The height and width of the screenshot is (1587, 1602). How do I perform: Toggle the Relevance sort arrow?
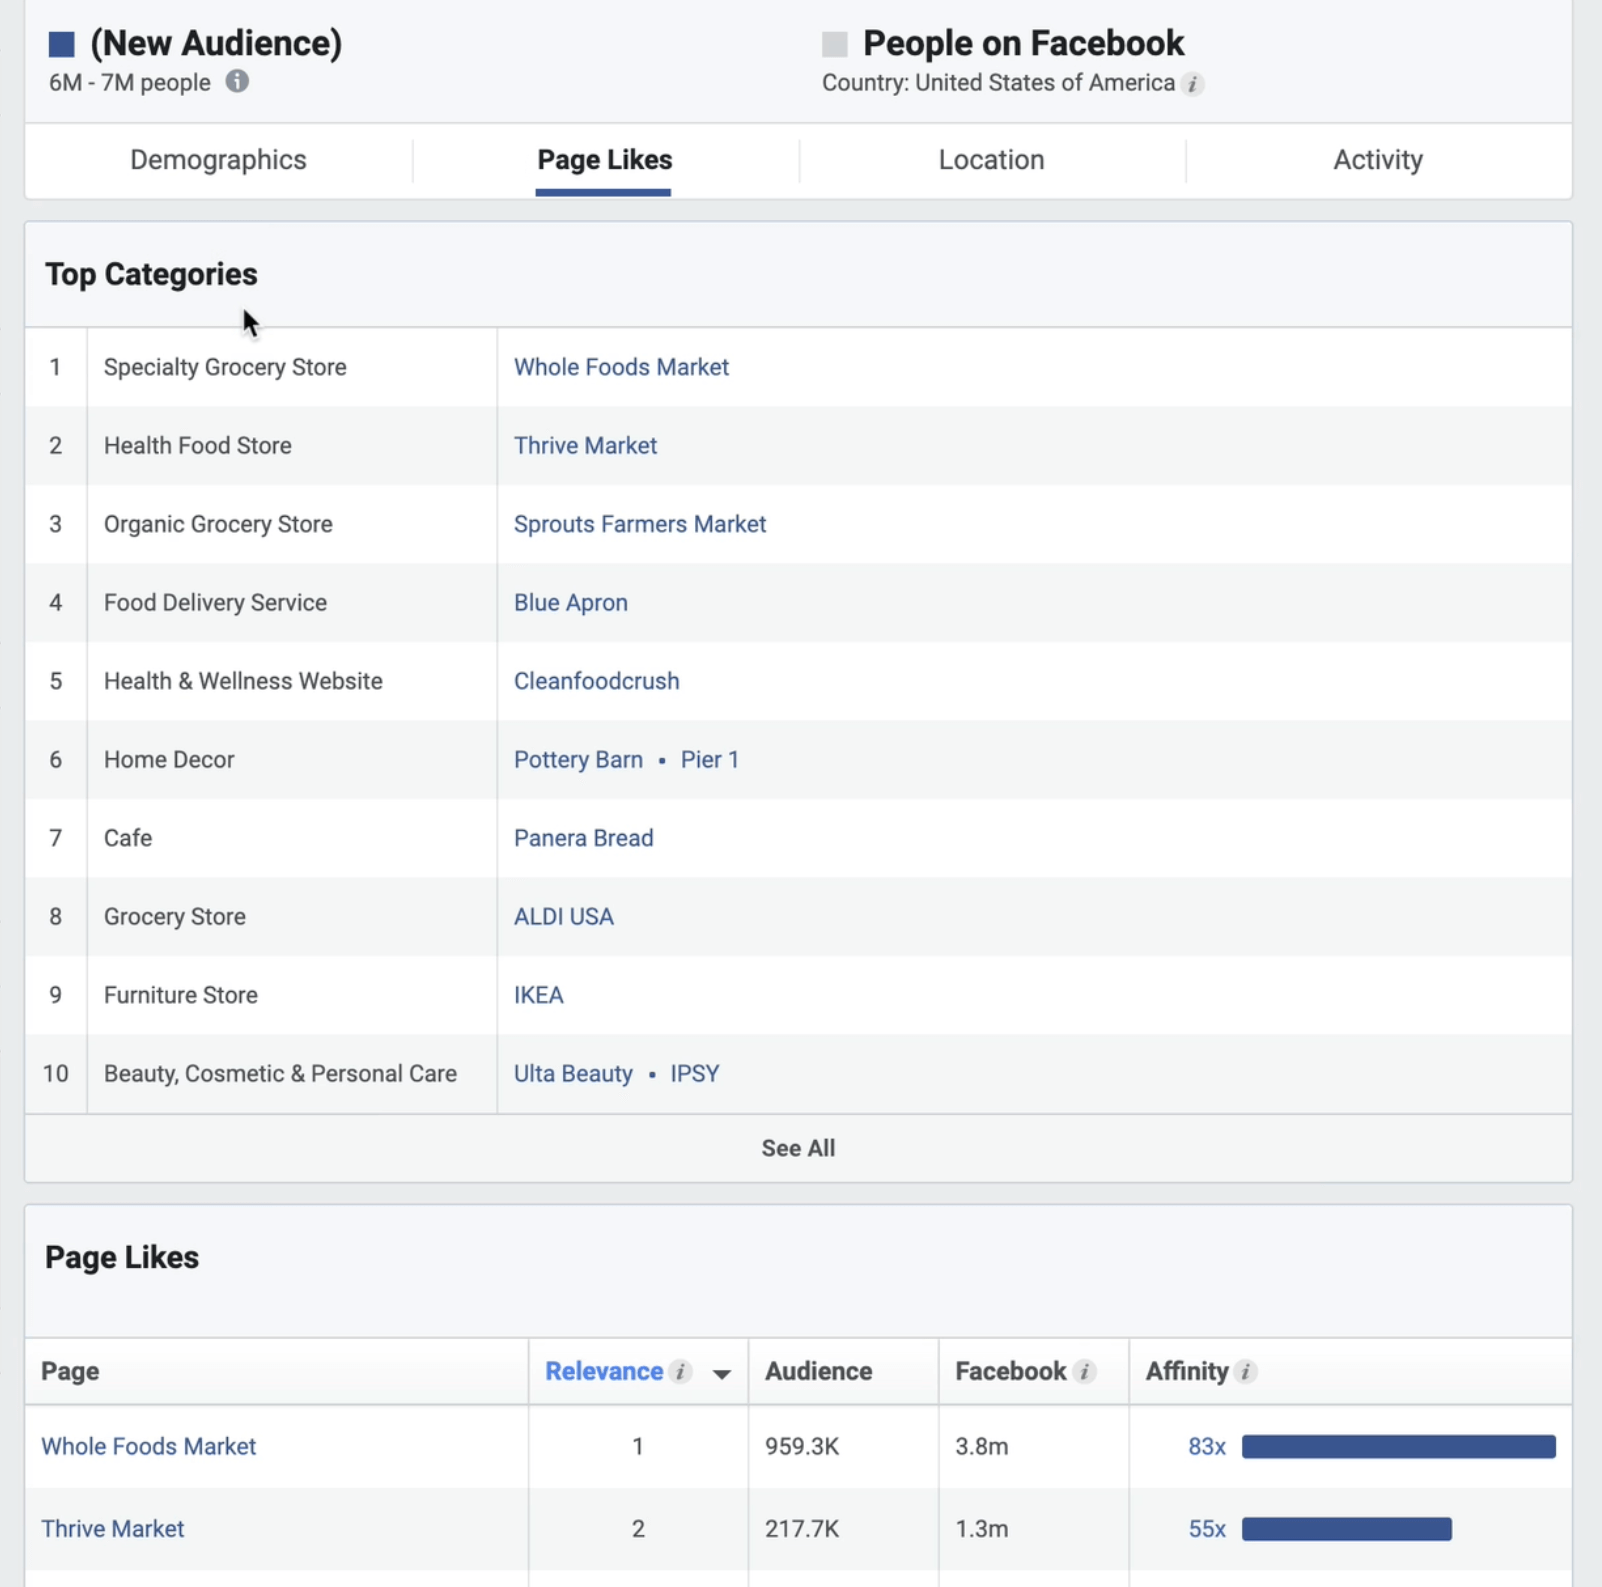pyautogui.click(x=722, y=1374)
